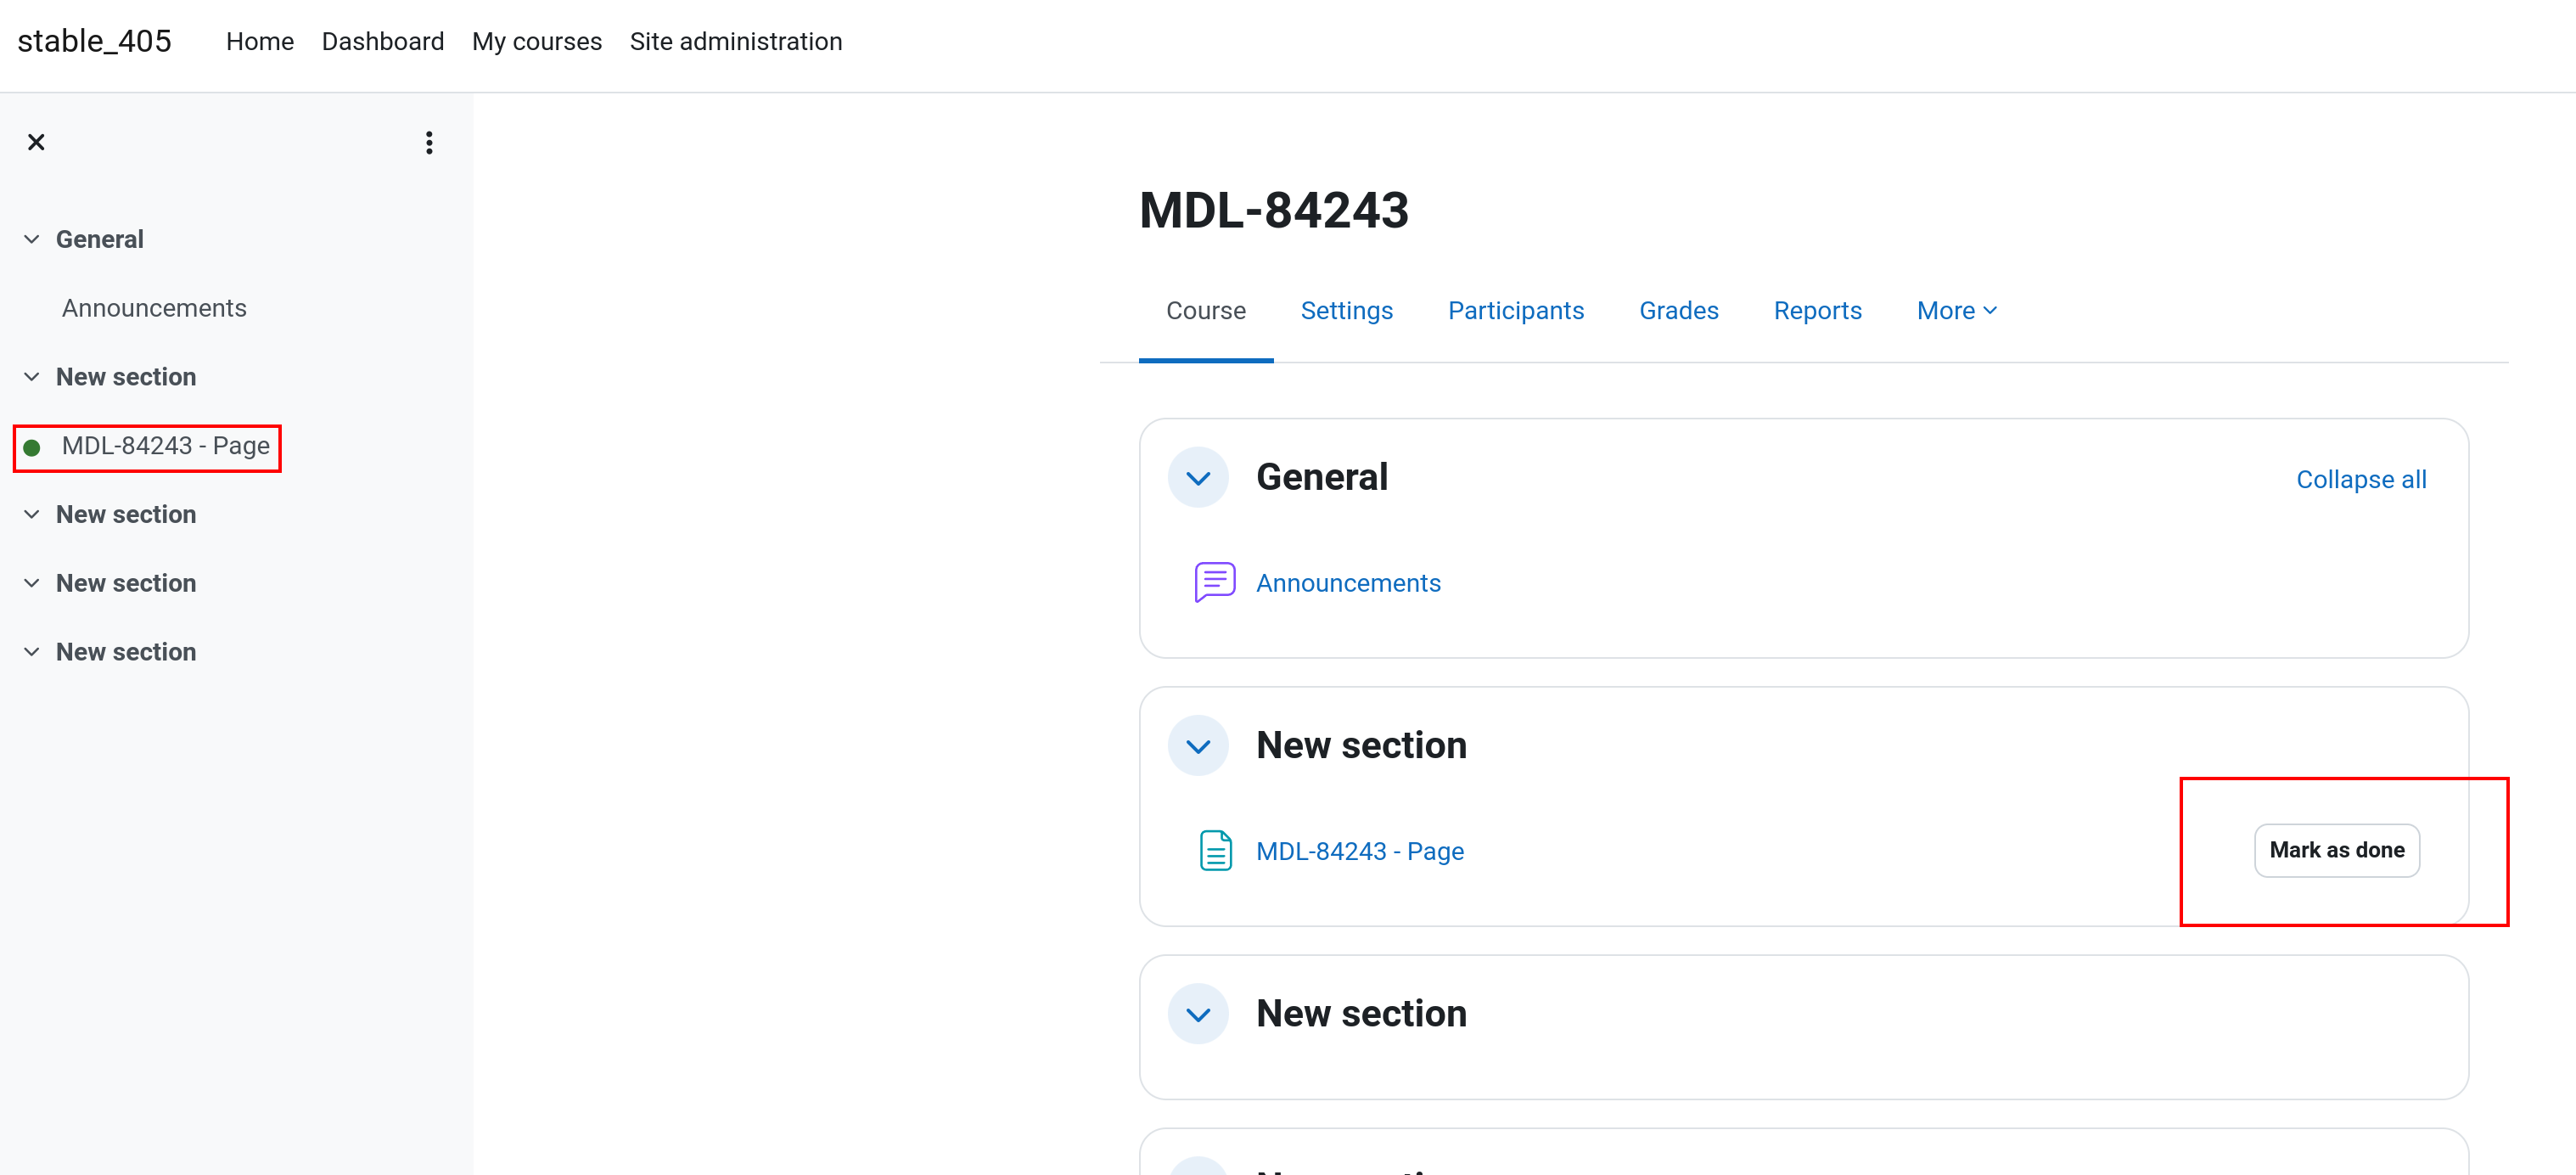This screenshot has height=1175, width=2576.
Task: Go to the Grades tab
Action: (x=1678, y=311)
